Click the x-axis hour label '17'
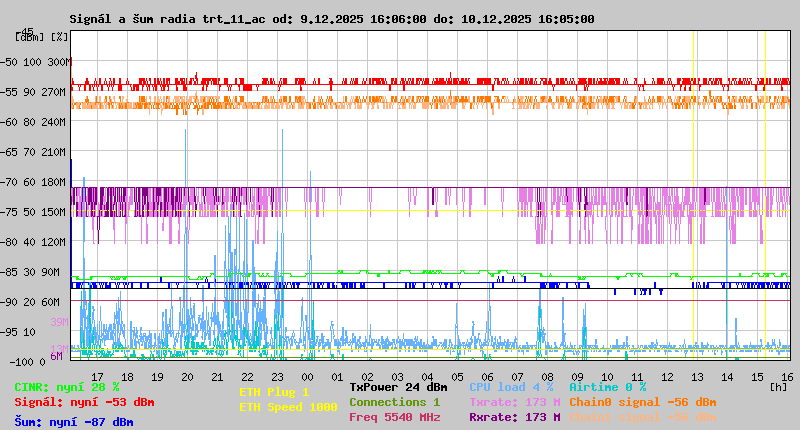Image resolution: width=800 pixels, height=430 pixels. point(97,377)
